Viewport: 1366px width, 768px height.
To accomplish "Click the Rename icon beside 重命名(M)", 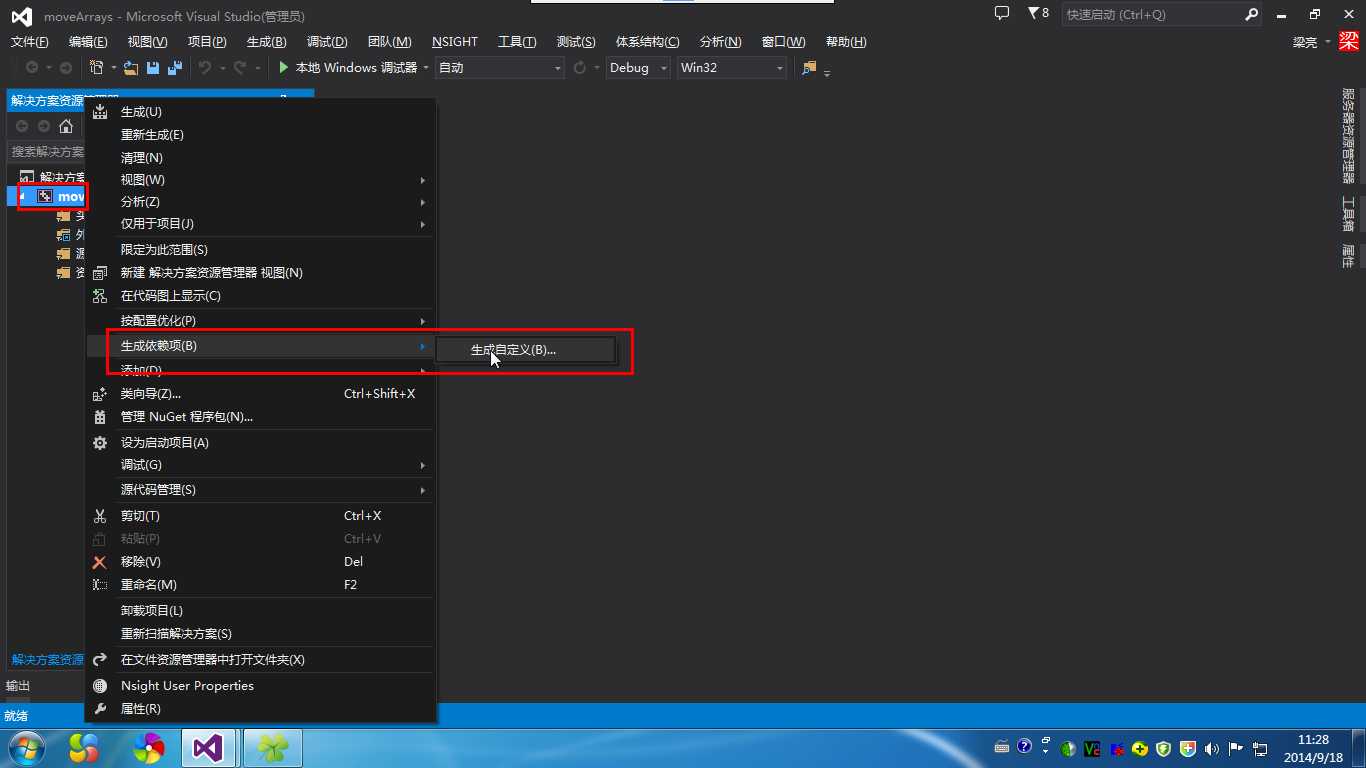I will coord(99,585).
